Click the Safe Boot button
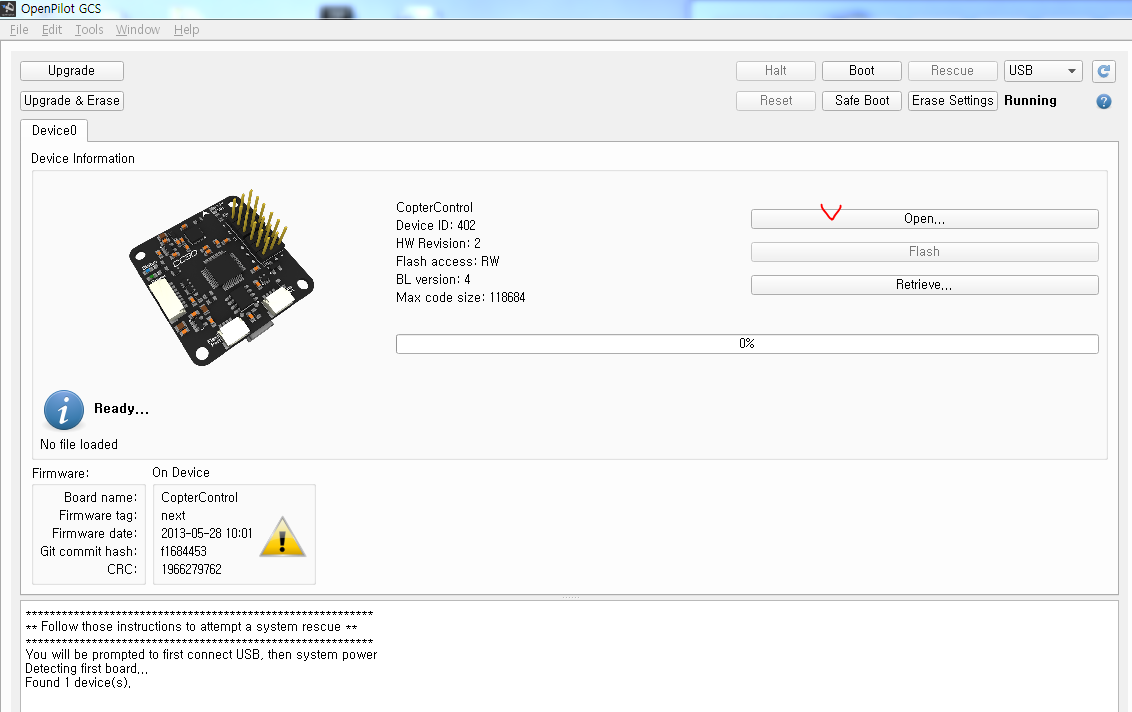 click(x=861, y=100)
